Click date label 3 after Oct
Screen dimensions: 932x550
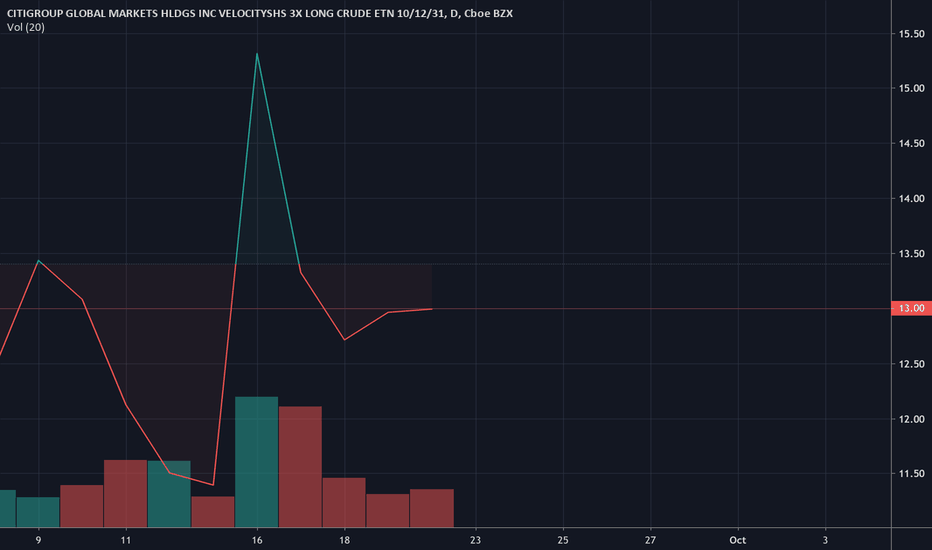pos(825,540)
